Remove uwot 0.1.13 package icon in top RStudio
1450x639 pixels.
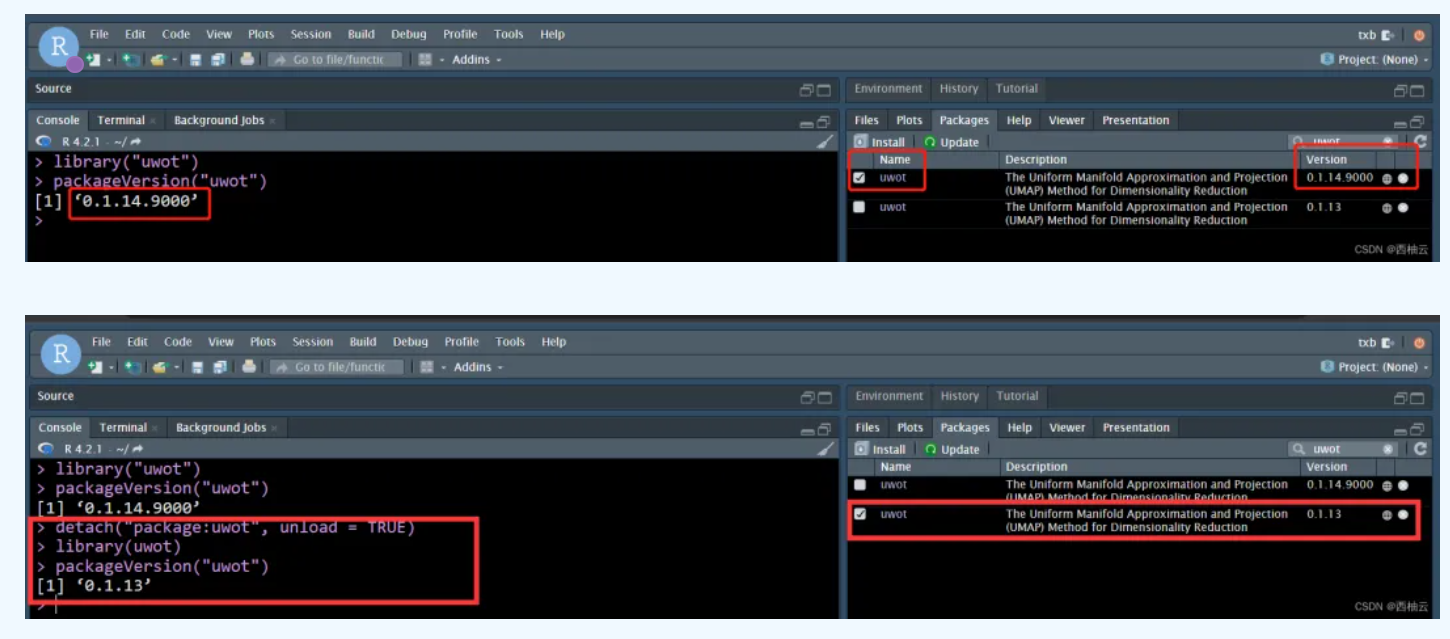click(x=1403, y=208)
